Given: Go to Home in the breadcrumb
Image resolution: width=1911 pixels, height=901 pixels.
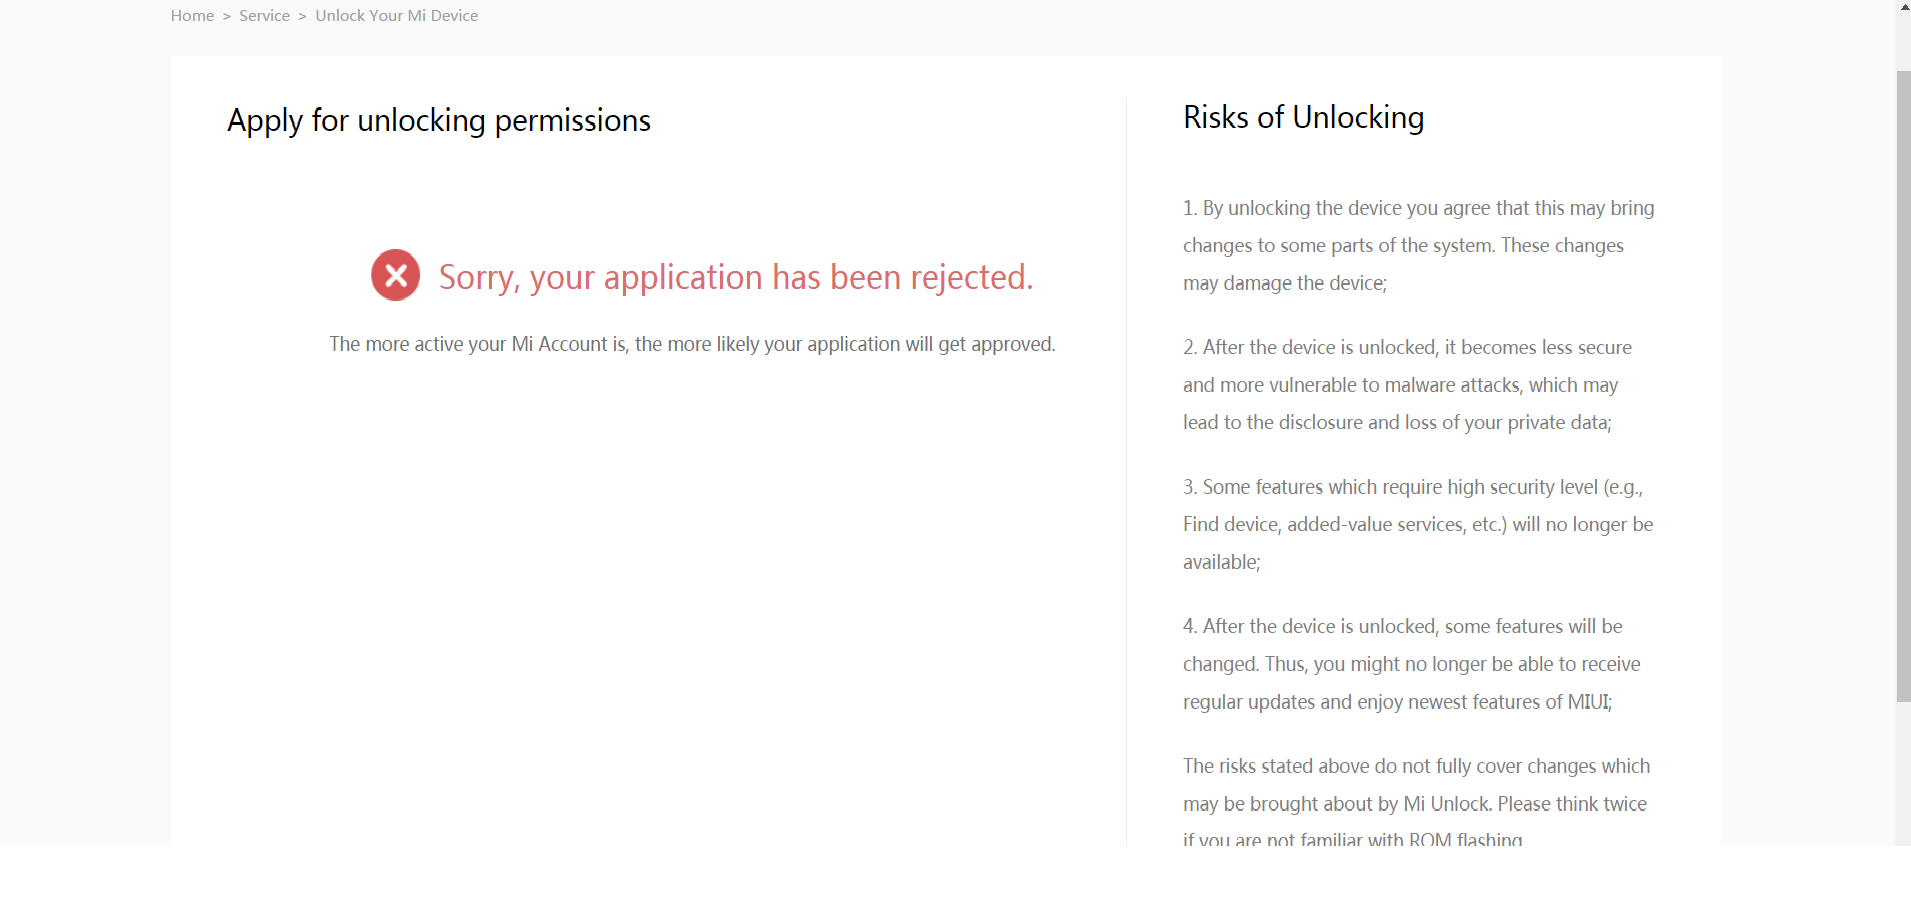Looking at the screenshot, I should point(192,16).
